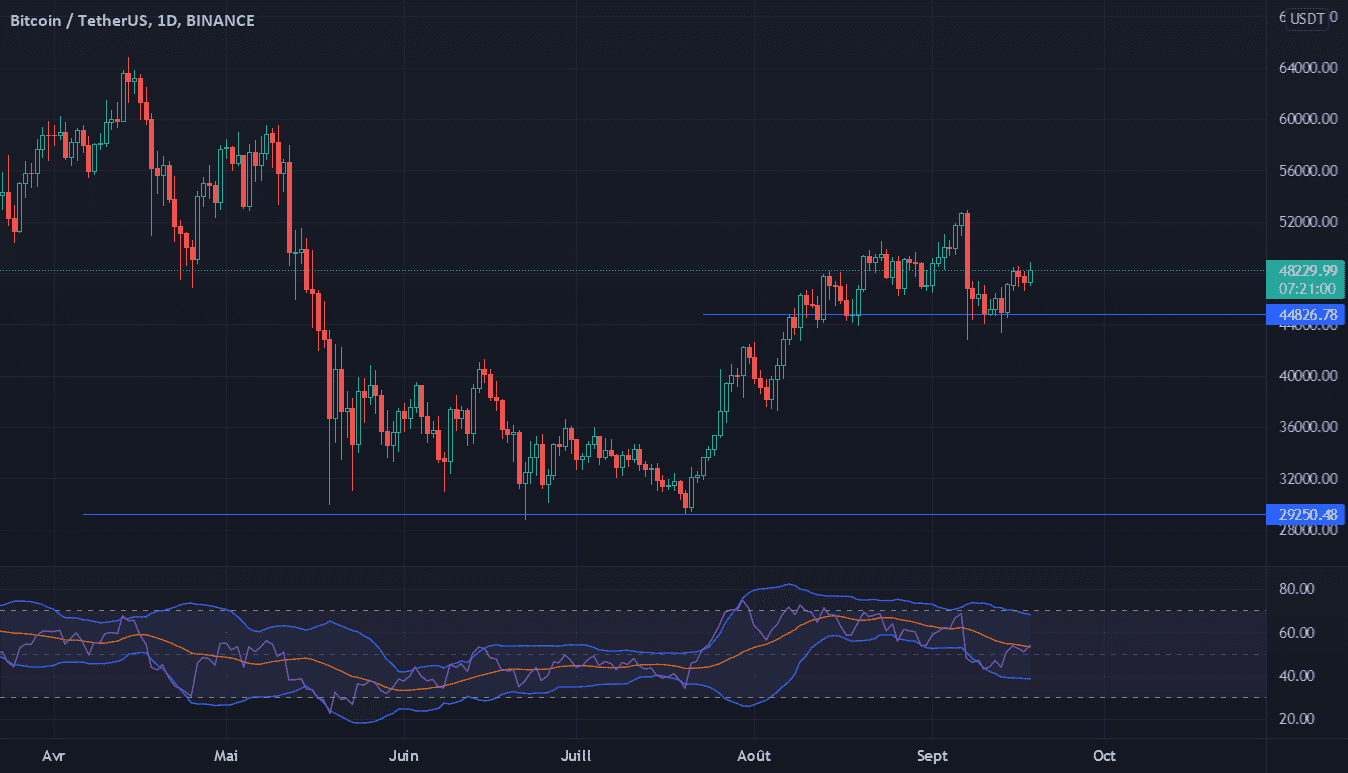Open the USDT currency selector
Viewport: 1348px width, 773px height.
[x=1306, y=18]
